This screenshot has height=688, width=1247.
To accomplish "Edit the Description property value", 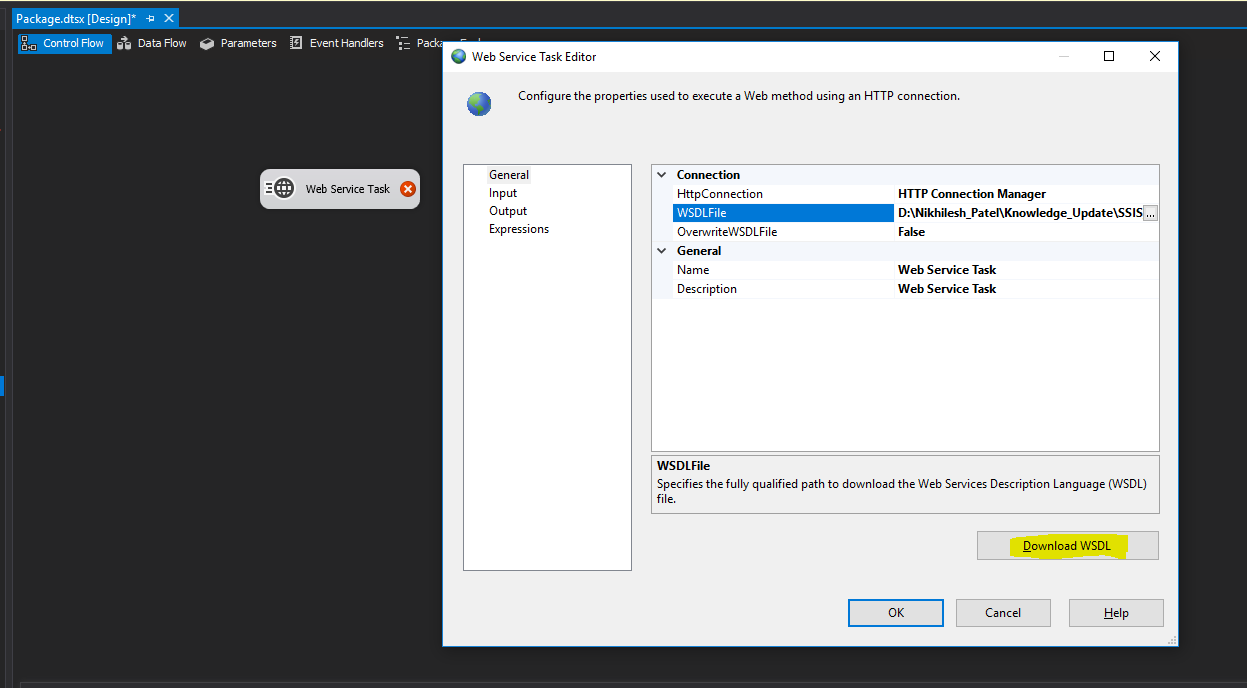I will 1025,289.
